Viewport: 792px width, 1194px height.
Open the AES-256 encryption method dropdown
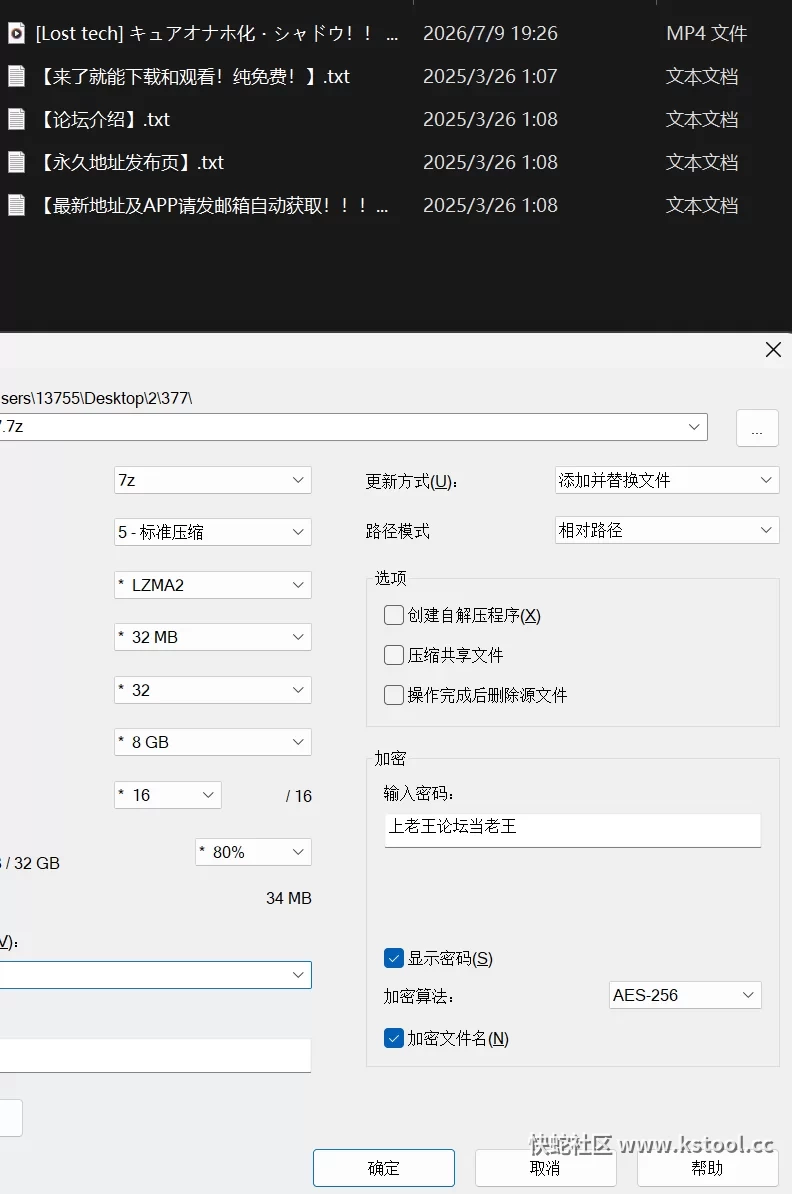(x=685, y=995)
